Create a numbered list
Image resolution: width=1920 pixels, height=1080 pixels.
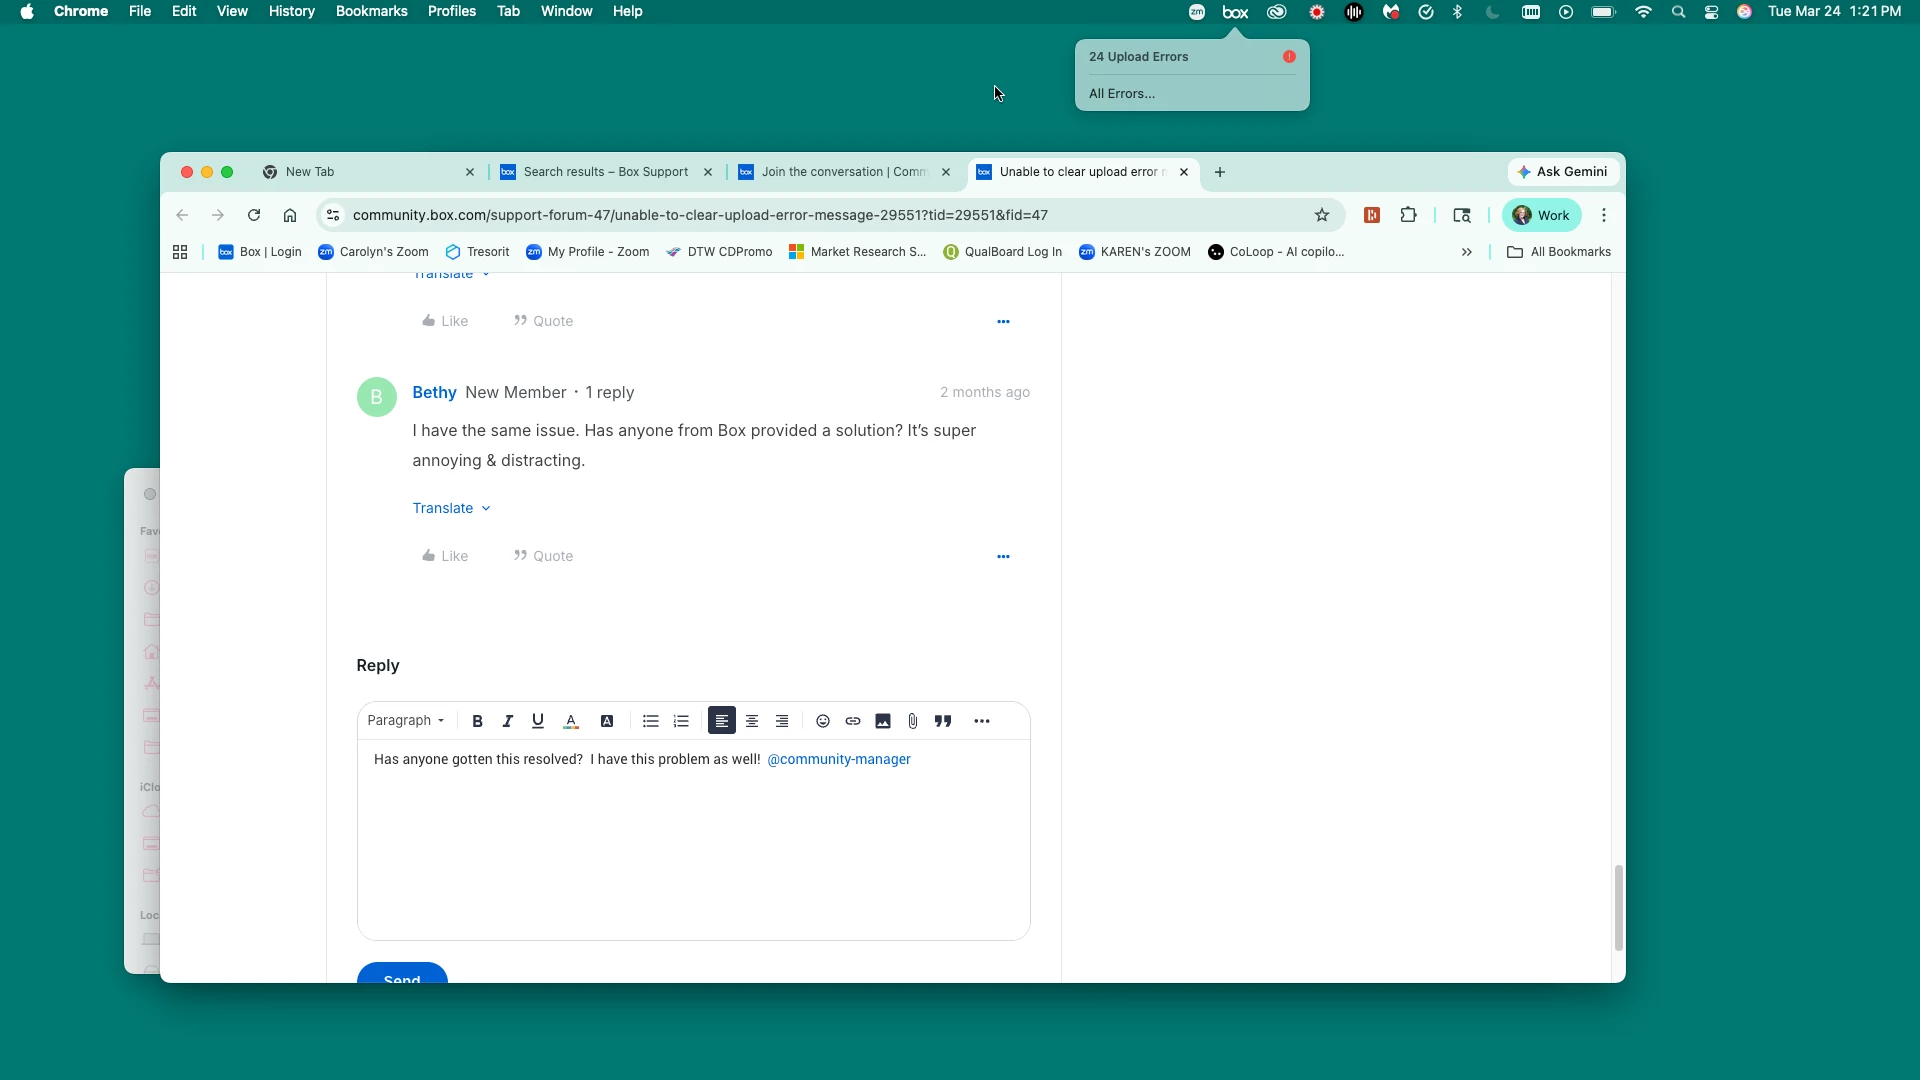tap(681, 721)
